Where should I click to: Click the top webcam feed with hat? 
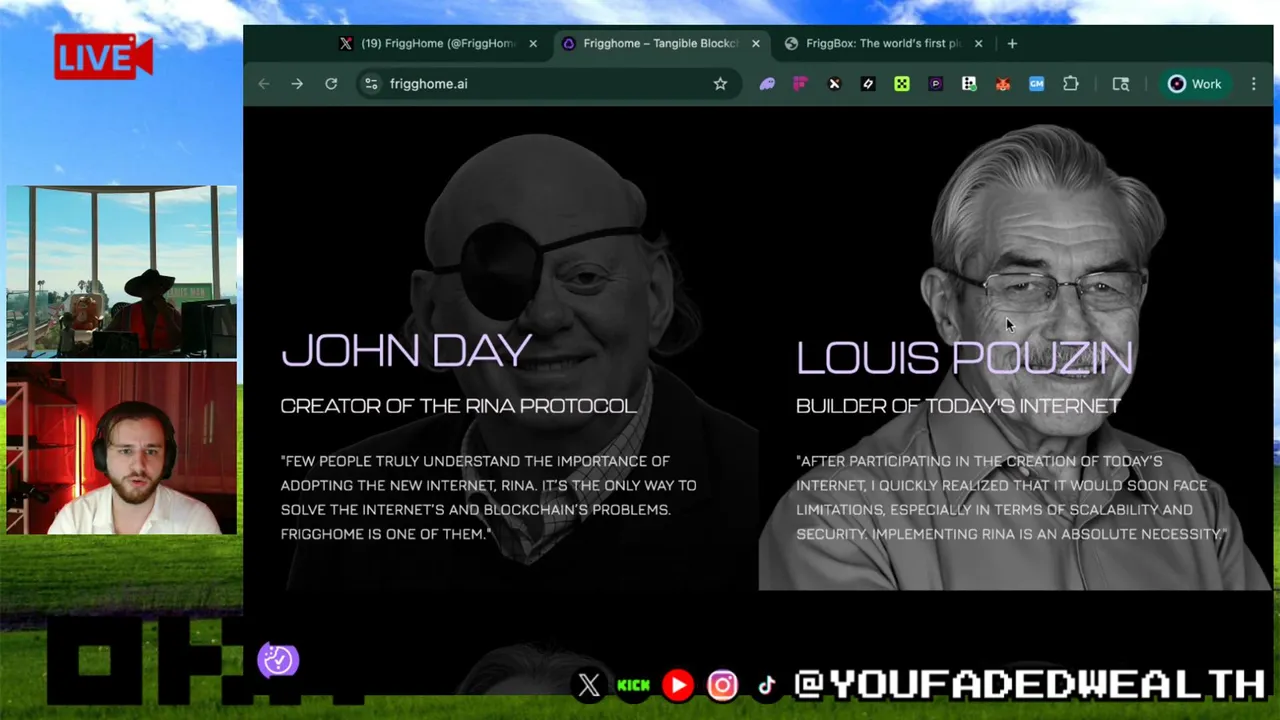[x=122, y=272]
